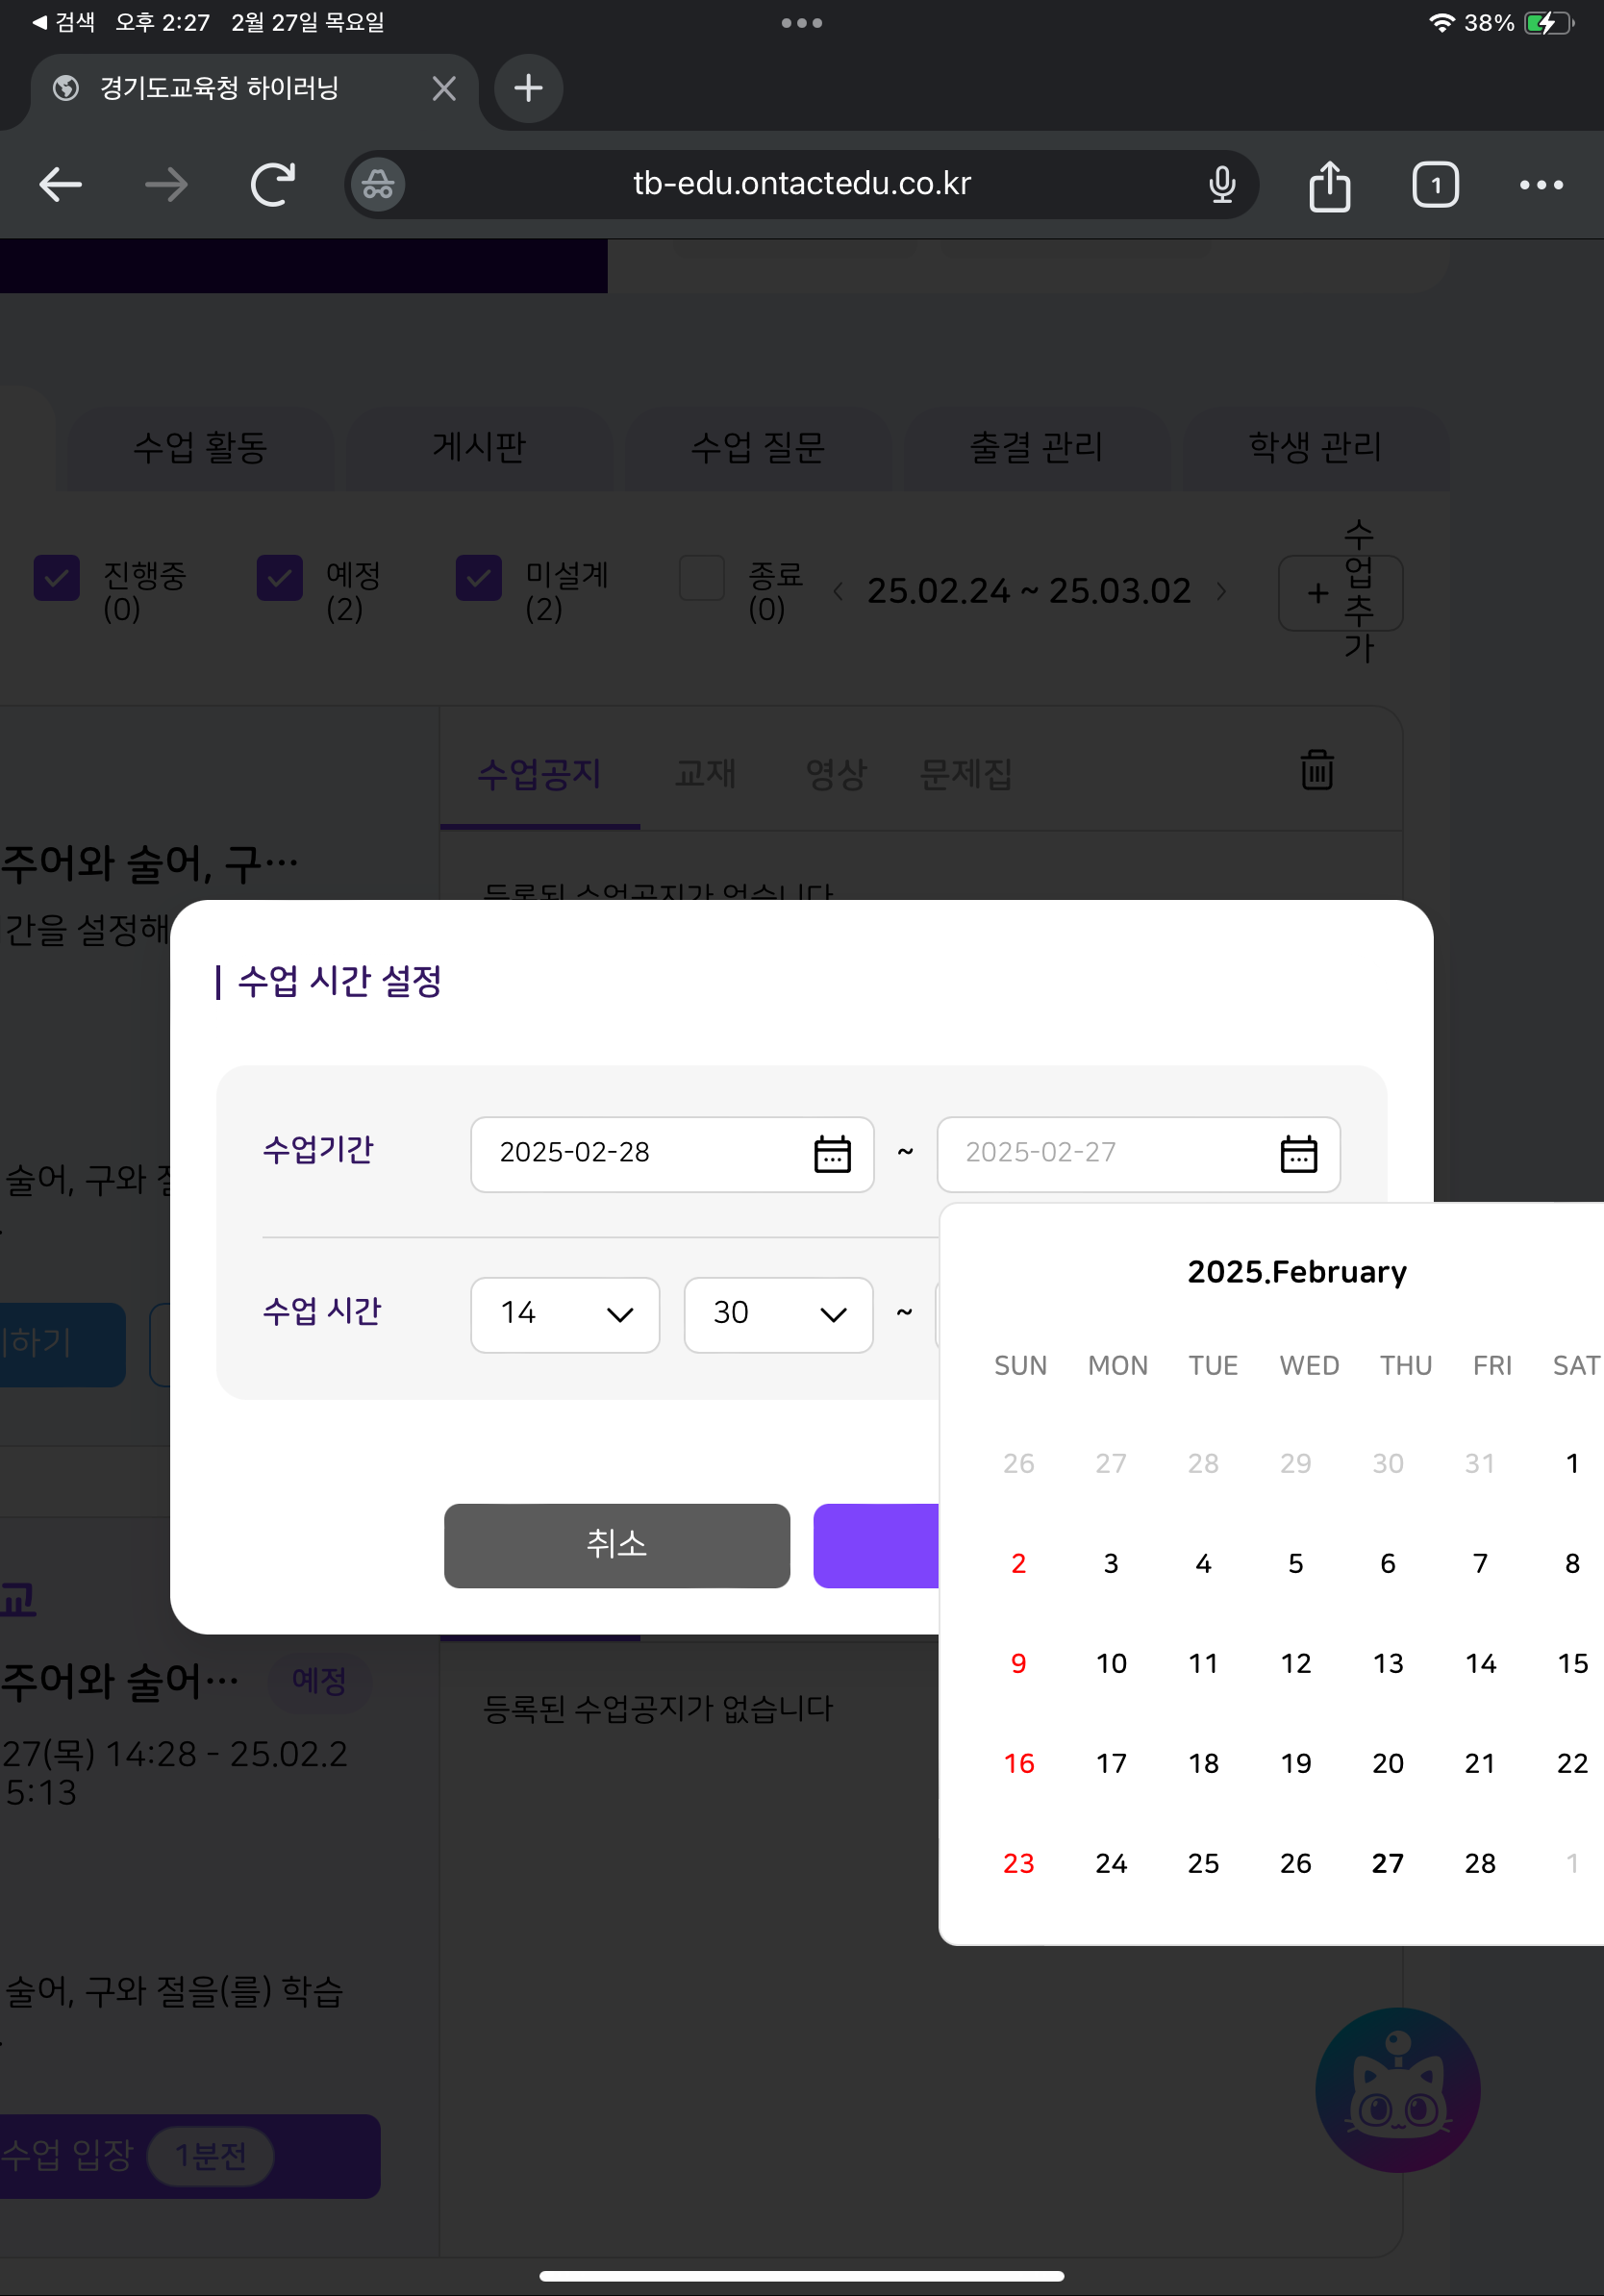Open the browser more options menu
Viewport: 1604px width, 2296px height.
pos(1540,185)
